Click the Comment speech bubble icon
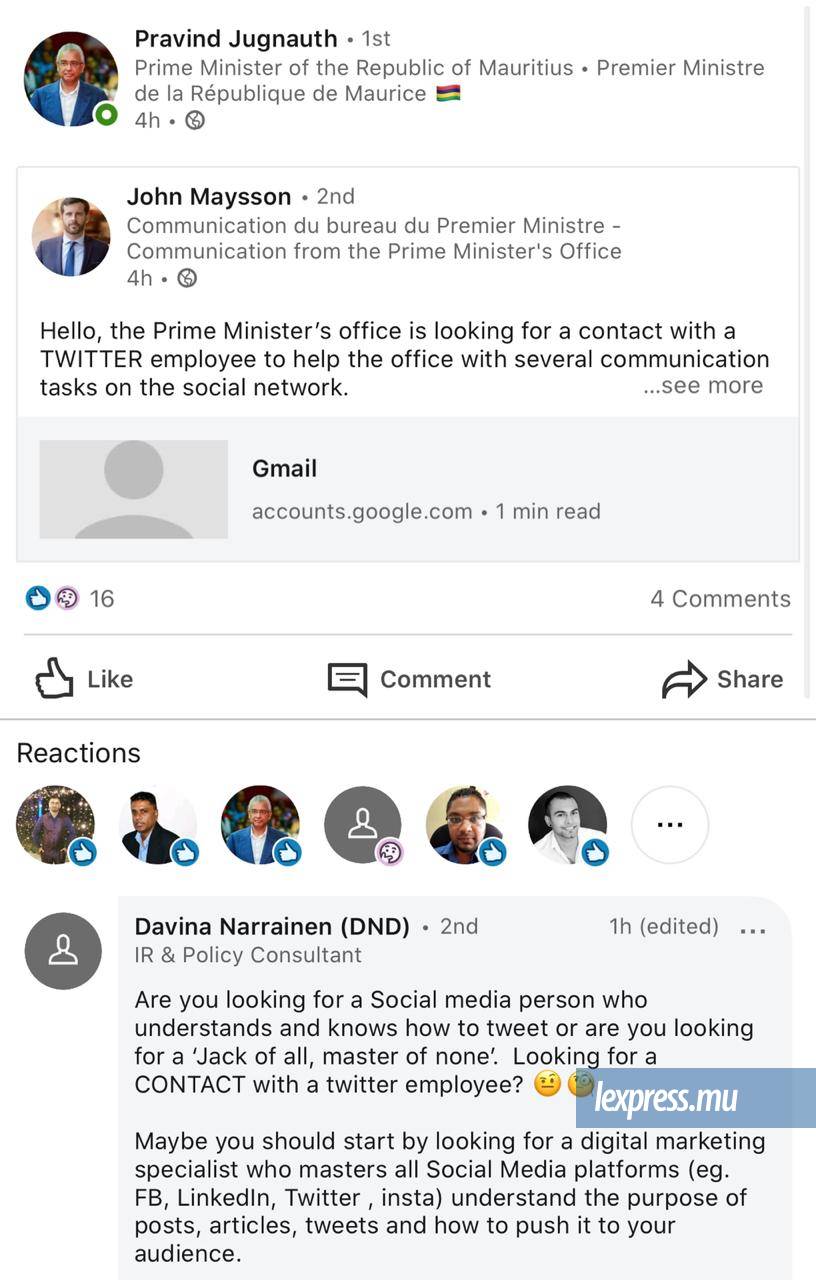This screenshot has height=1280, width=816. [x=347, y=680]
